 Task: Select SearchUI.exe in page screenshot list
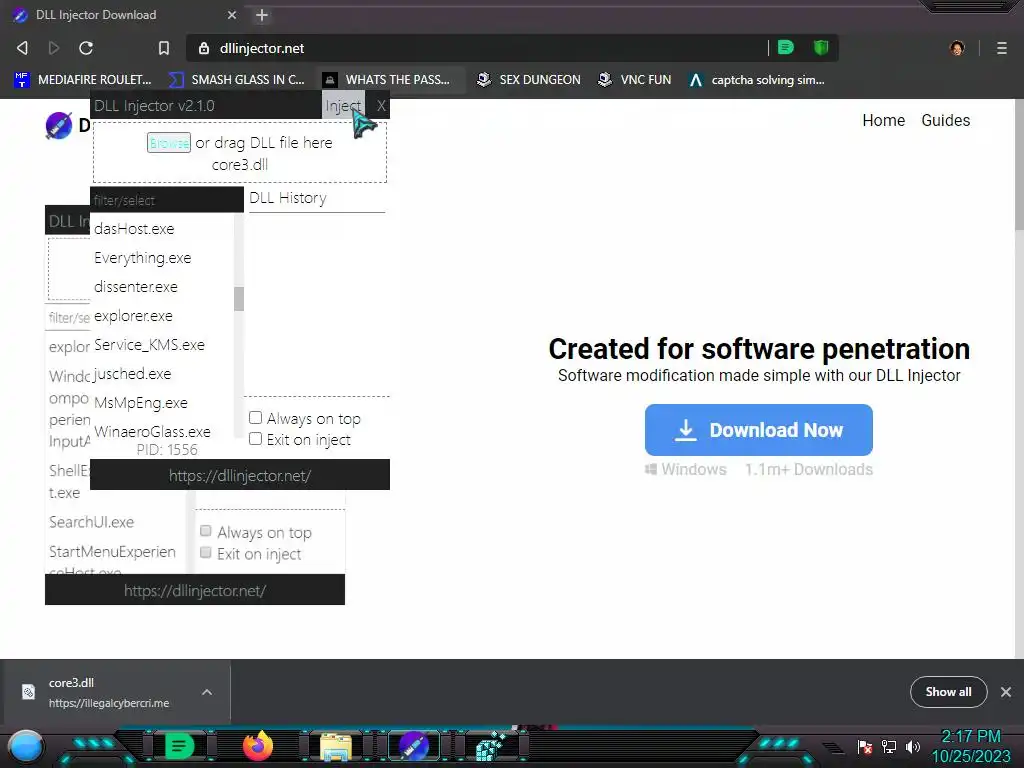coord(91,522)
